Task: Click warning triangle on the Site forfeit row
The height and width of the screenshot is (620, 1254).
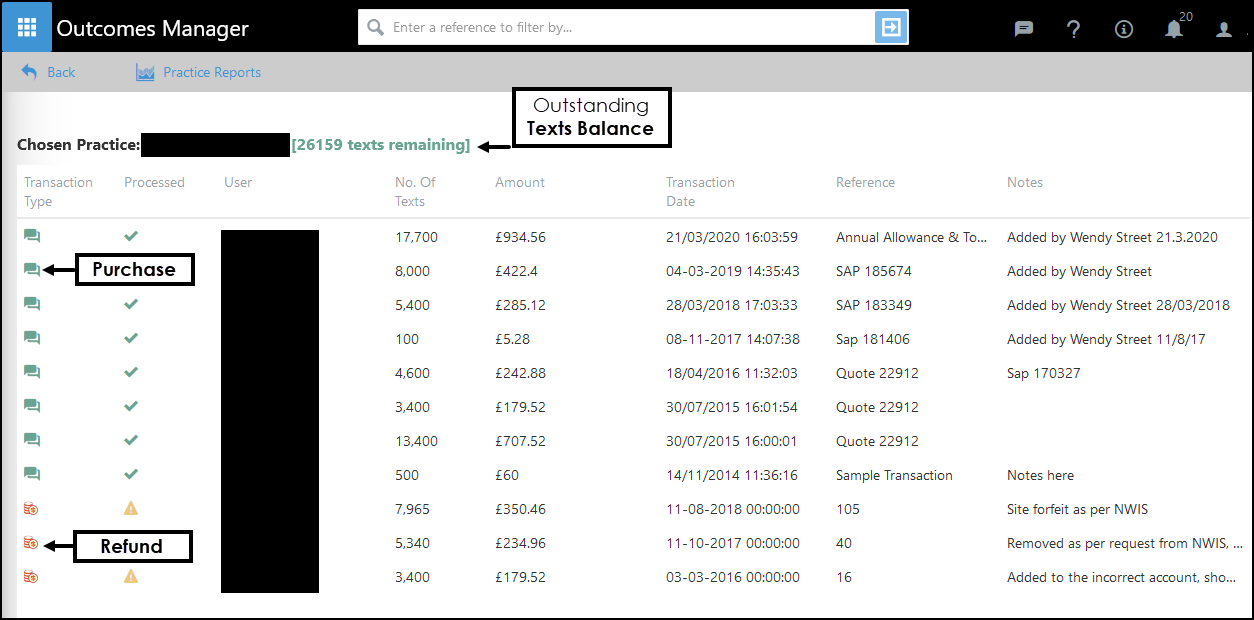Action: click(131, 509)
